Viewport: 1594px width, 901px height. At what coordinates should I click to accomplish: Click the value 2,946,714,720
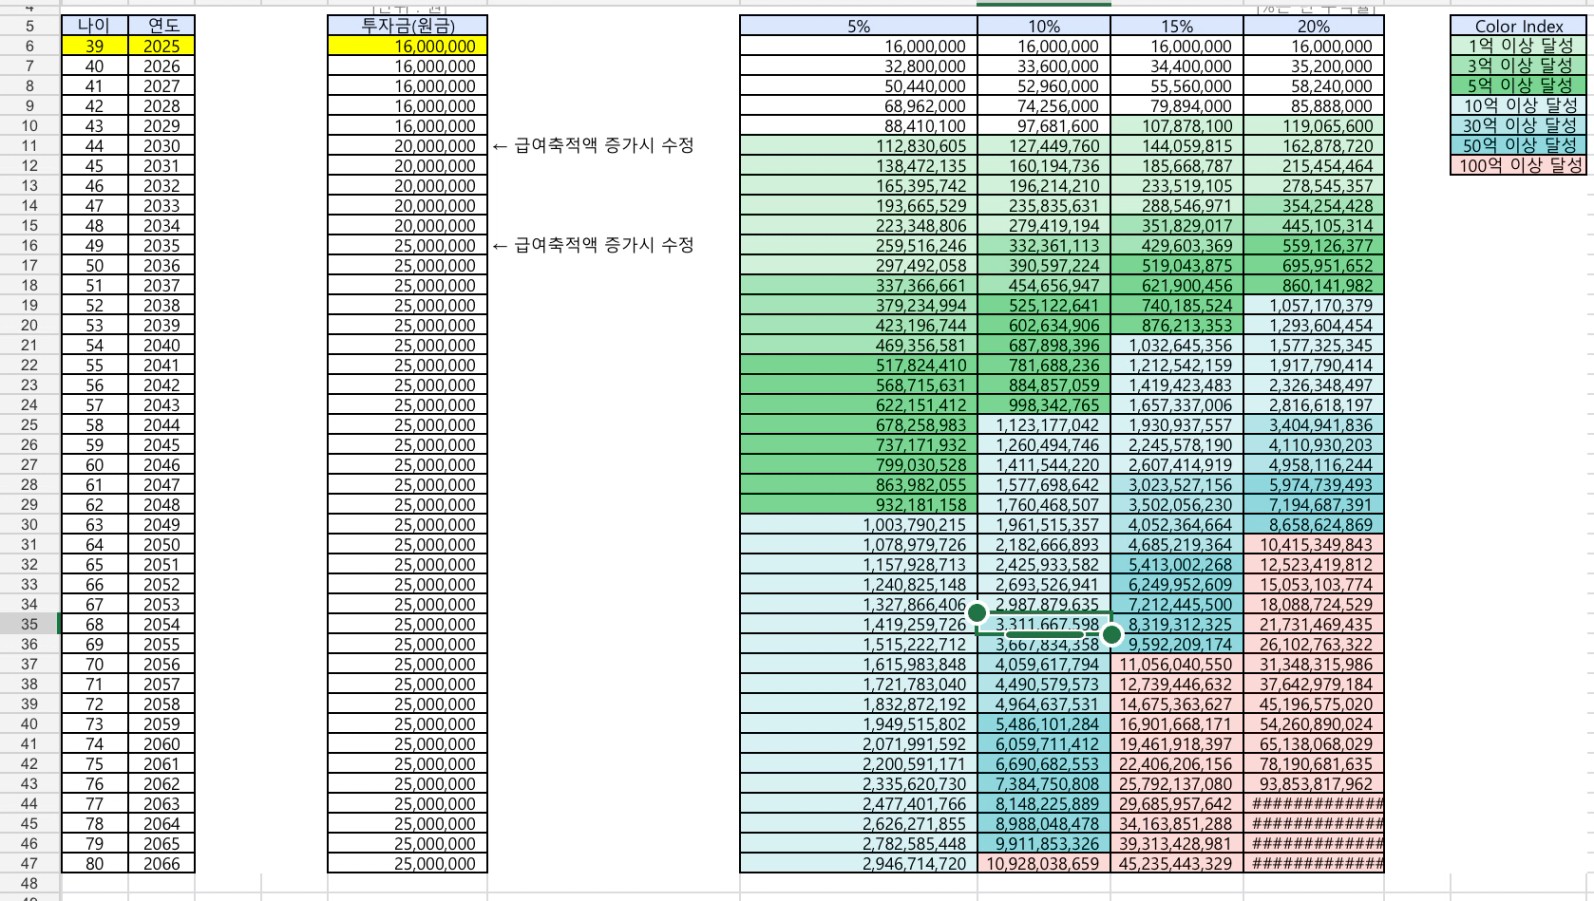pyautogui.click(x=858, y=864)
